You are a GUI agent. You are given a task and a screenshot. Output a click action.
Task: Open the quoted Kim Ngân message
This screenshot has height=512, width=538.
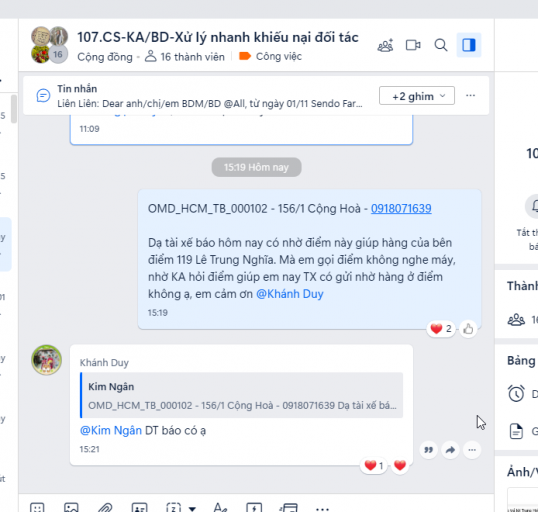tap(241, 395)
